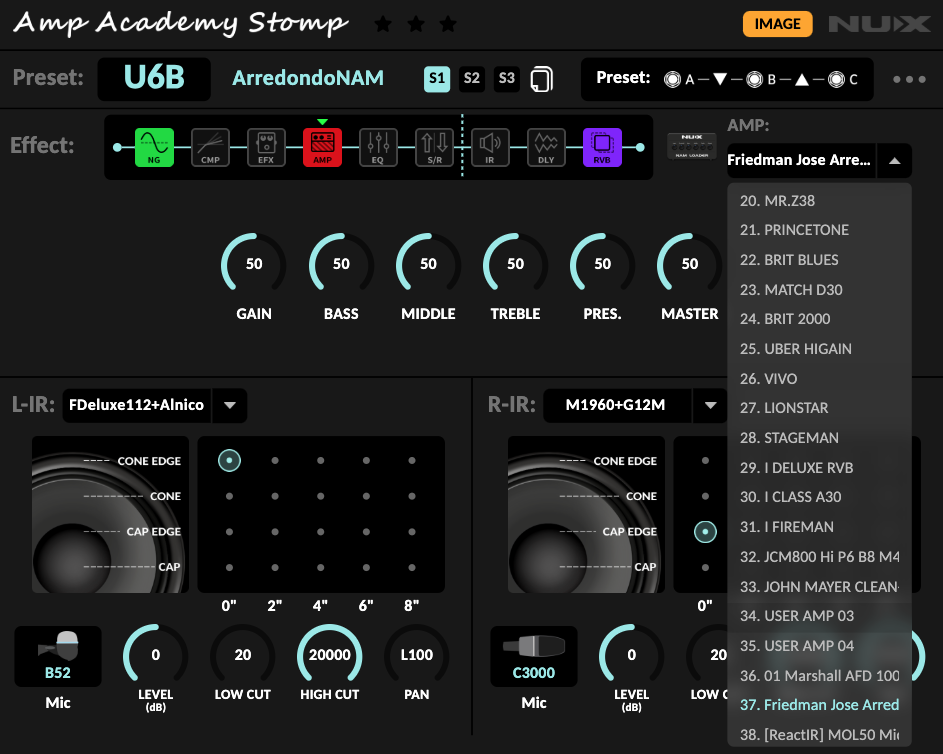Click footswitch A preset icon
This screenshot has width=943, height=754.
672,79
